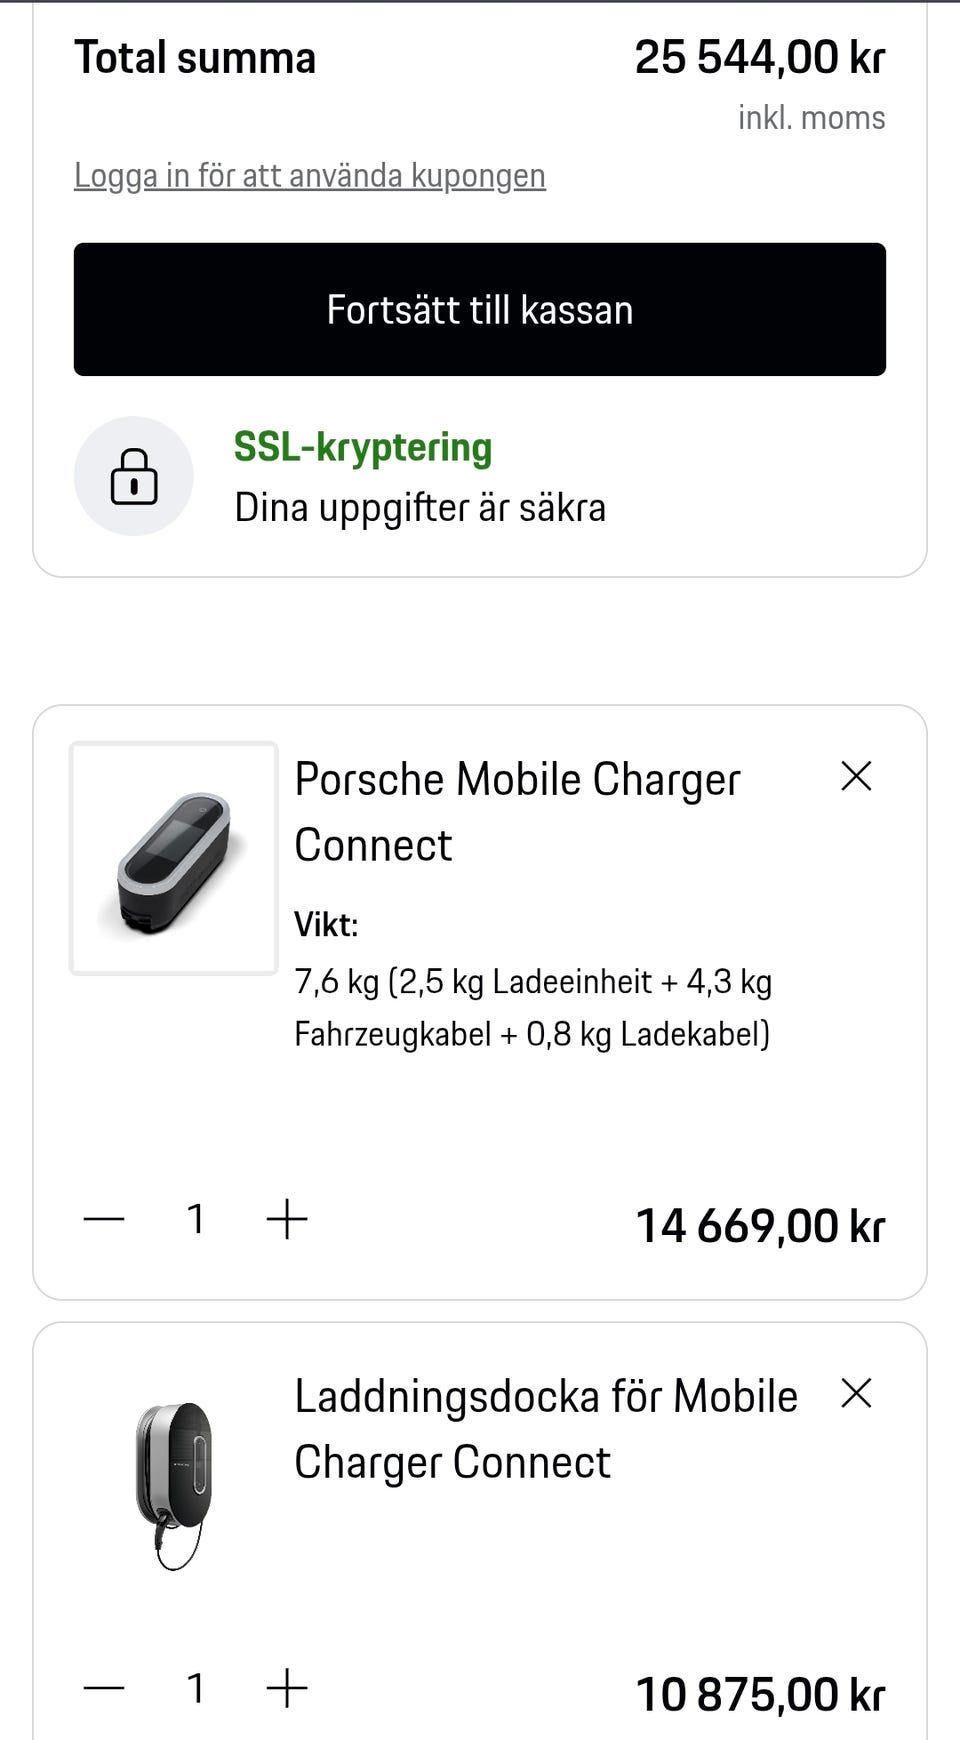960x1740 pixels.
Task: Follow the Logga in för att använda kupongen link
Action: (310, 176)
